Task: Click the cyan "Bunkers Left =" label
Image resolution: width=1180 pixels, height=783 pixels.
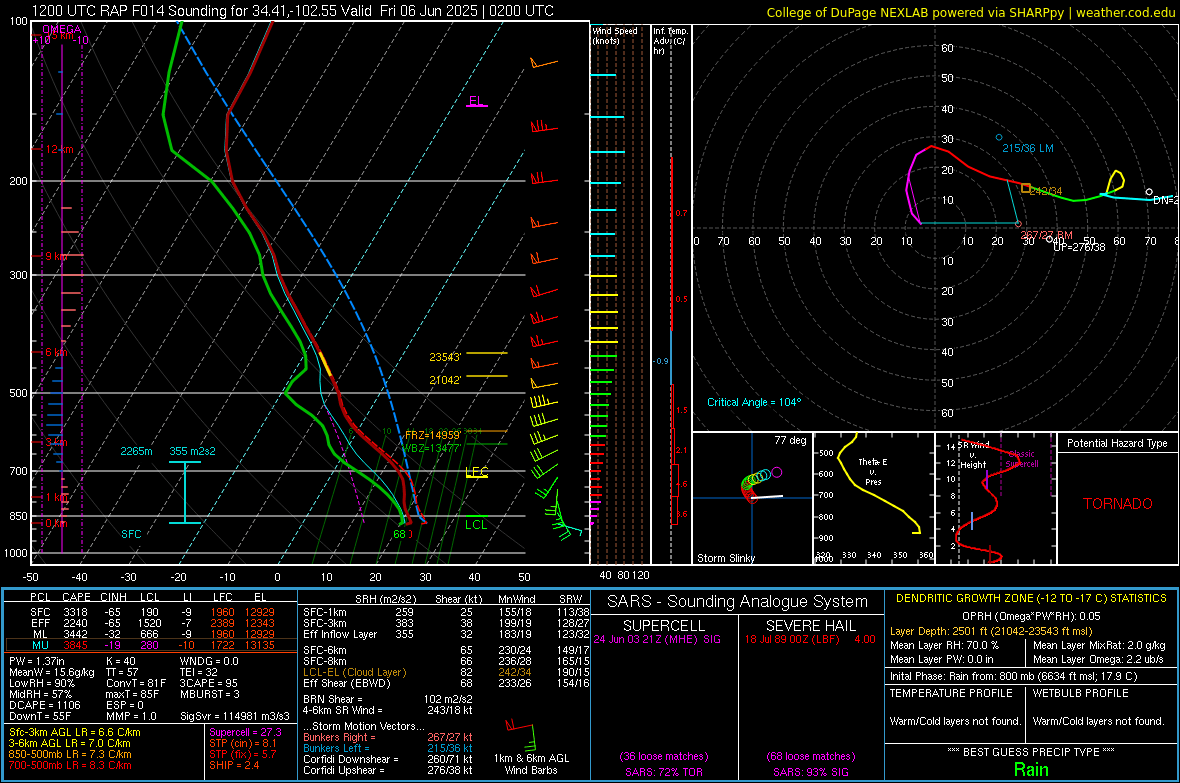Action: coord(336,748)
